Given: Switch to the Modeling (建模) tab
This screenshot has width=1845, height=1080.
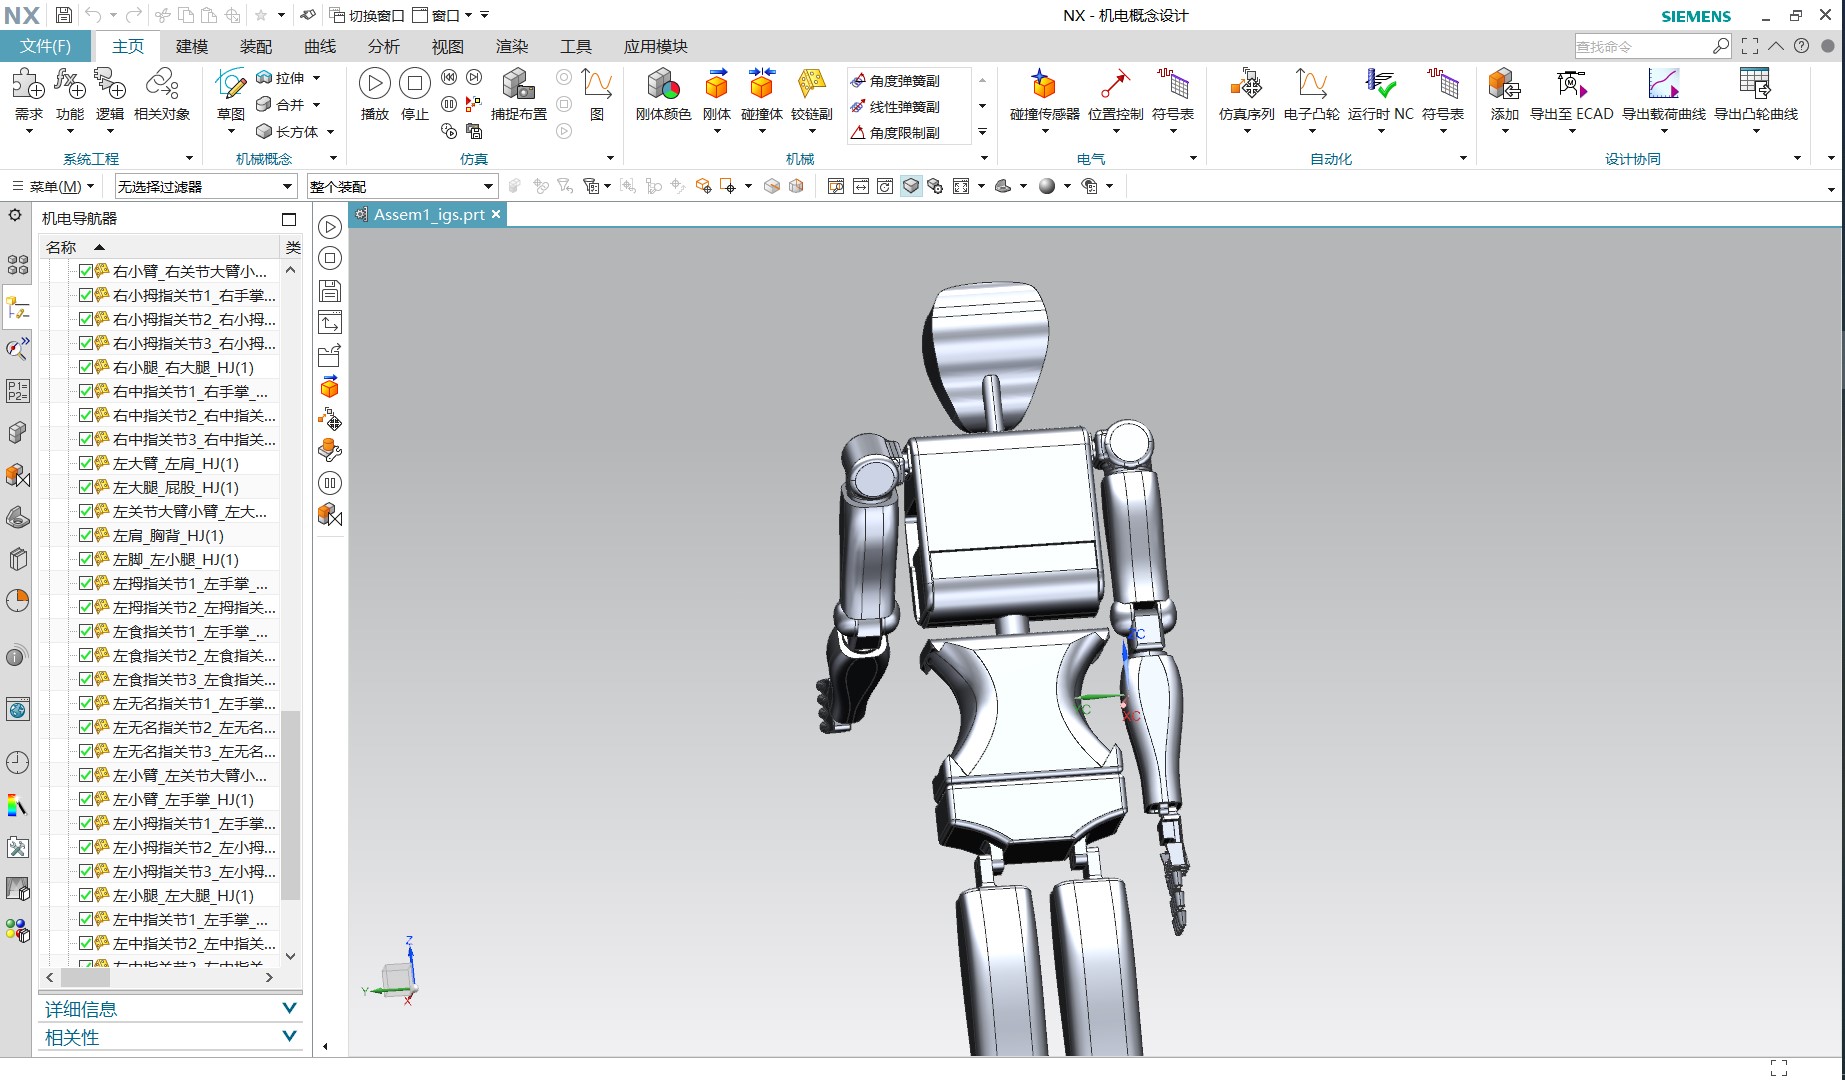Looking at the screenshot, I should point(192,46).
